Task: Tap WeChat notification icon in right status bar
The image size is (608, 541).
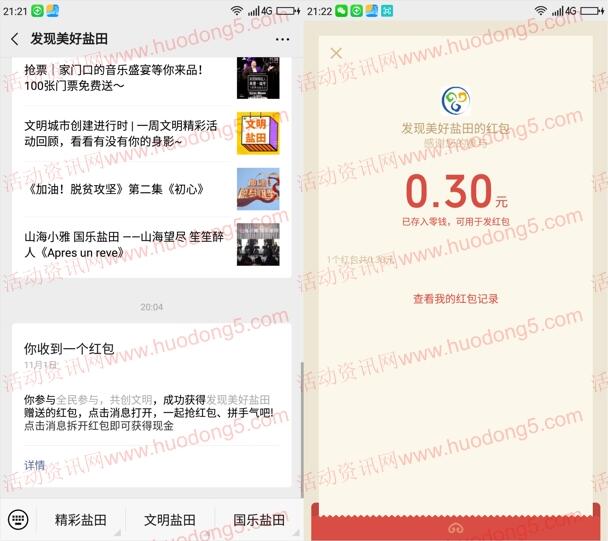Action: [x=341, y=11]
